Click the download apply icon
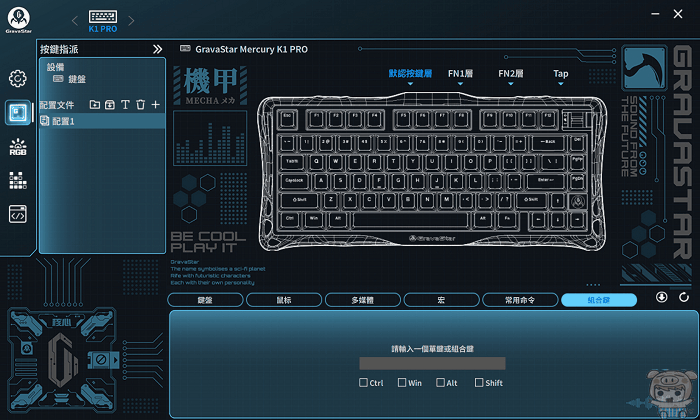Viewport: 700px width, 420px height. (661, 297)
